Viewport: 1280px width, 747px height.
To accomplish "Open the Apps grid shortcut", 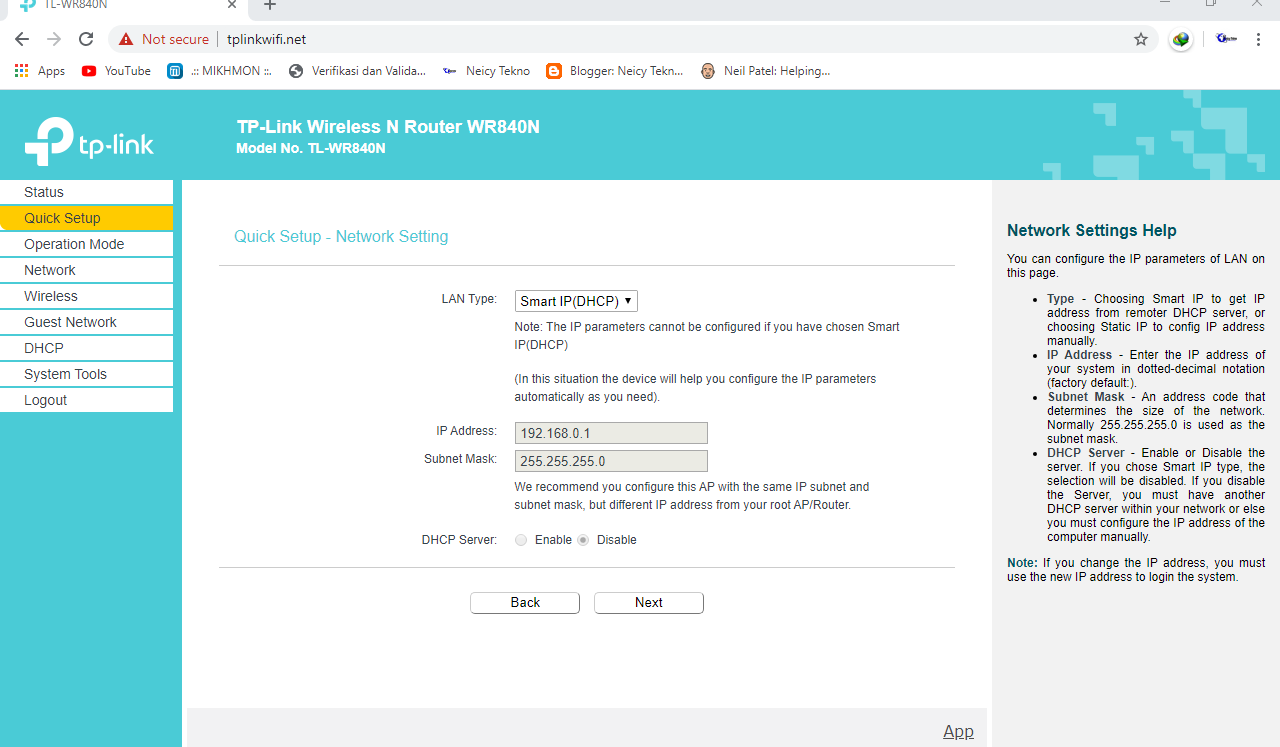I will [40, 71].
